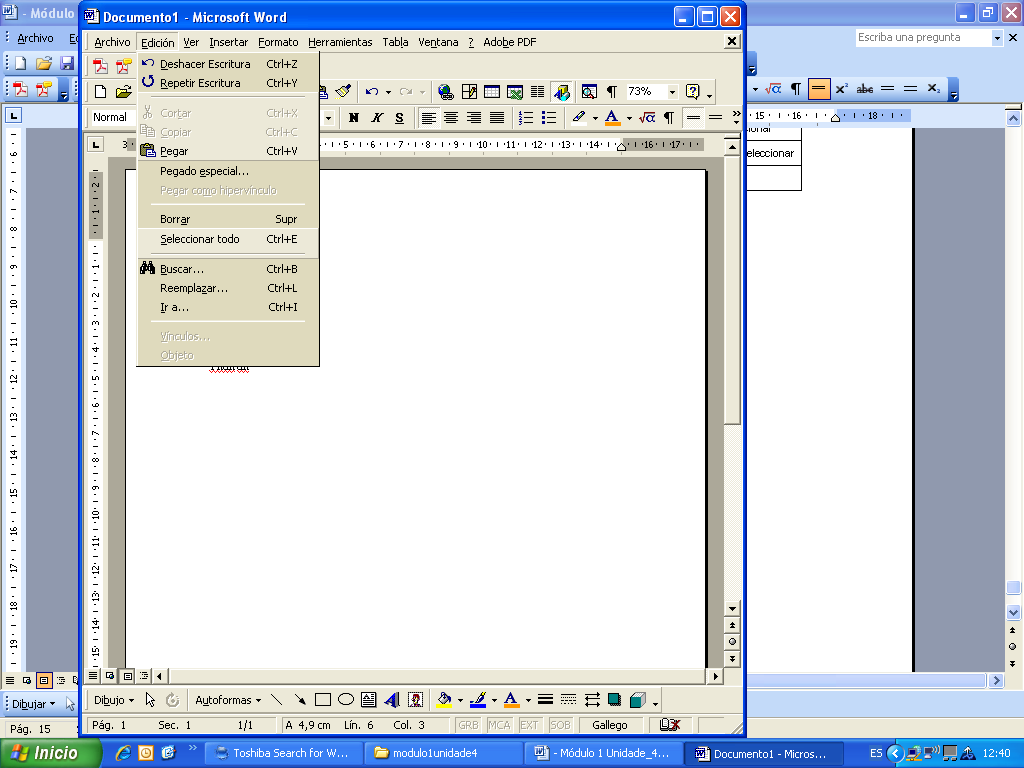Toggle show/hide paragraph marks next to zoom
1024x768 pixels.
[x=611, y=92]
